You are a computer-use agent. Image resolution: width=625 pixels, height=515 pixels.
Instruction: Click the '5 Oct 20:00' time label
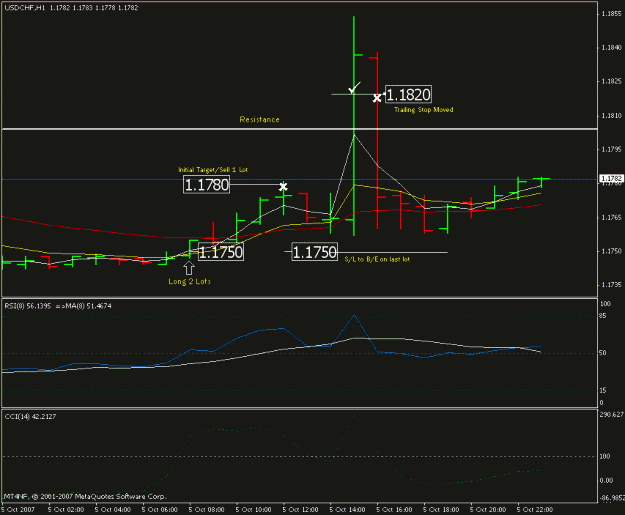coord(488,510)
